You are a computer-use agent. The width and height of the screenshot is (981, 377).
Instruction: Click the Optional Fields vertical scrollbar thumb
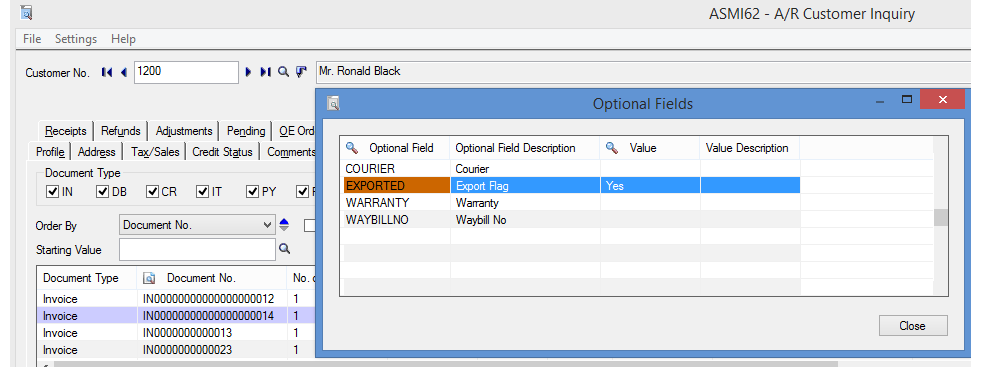941,217
